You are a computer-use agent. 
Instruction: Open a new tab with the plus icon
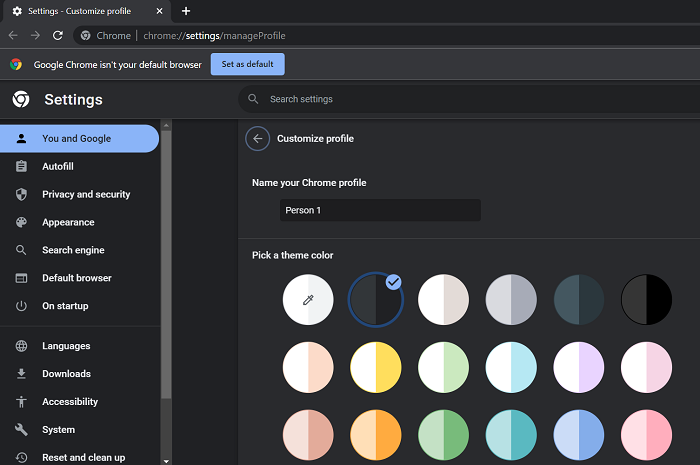coord(186,10)
